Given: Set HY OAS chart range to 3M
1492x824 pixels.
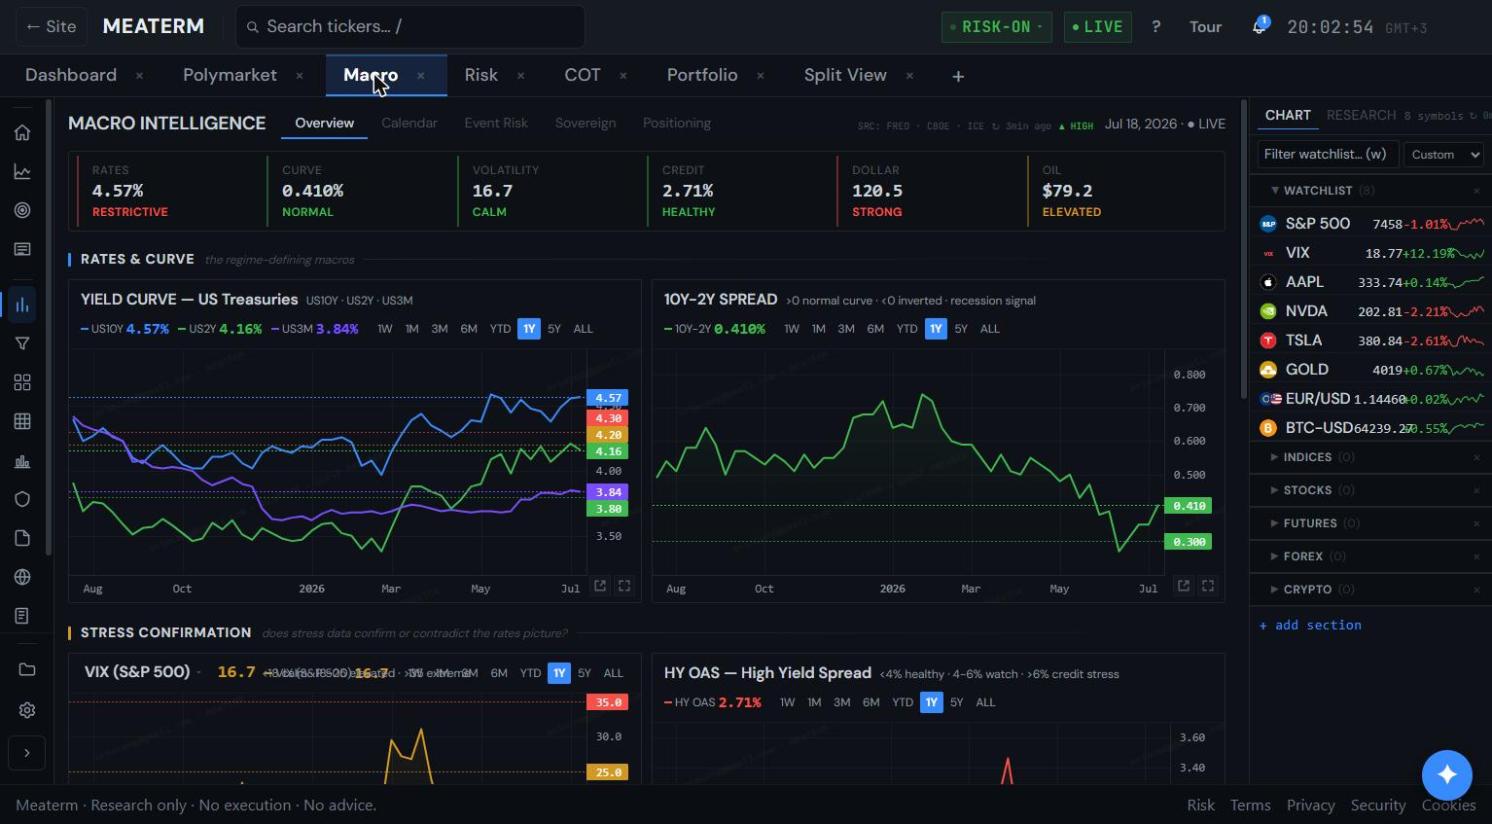Looking at the screenshot, I should 842,702.
